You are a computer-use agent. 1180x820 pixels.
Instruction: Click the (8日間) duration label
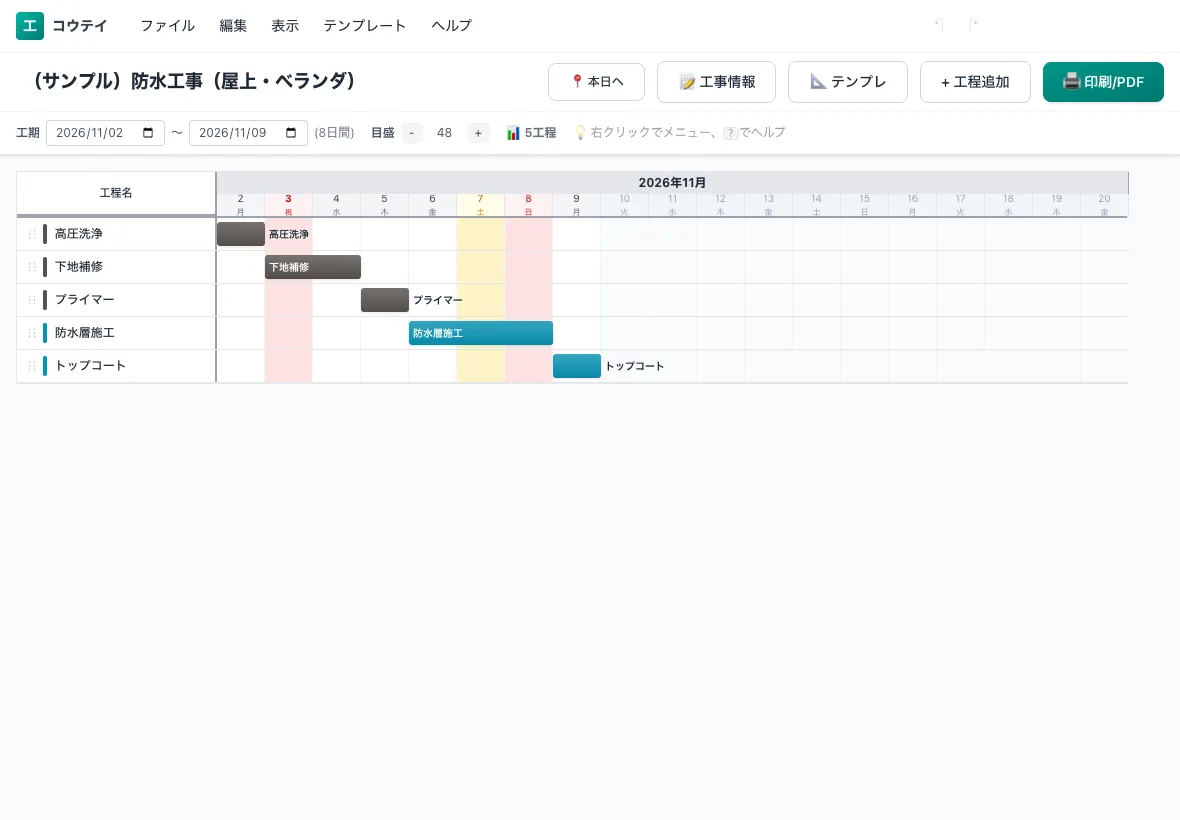[x=334, y=133]
